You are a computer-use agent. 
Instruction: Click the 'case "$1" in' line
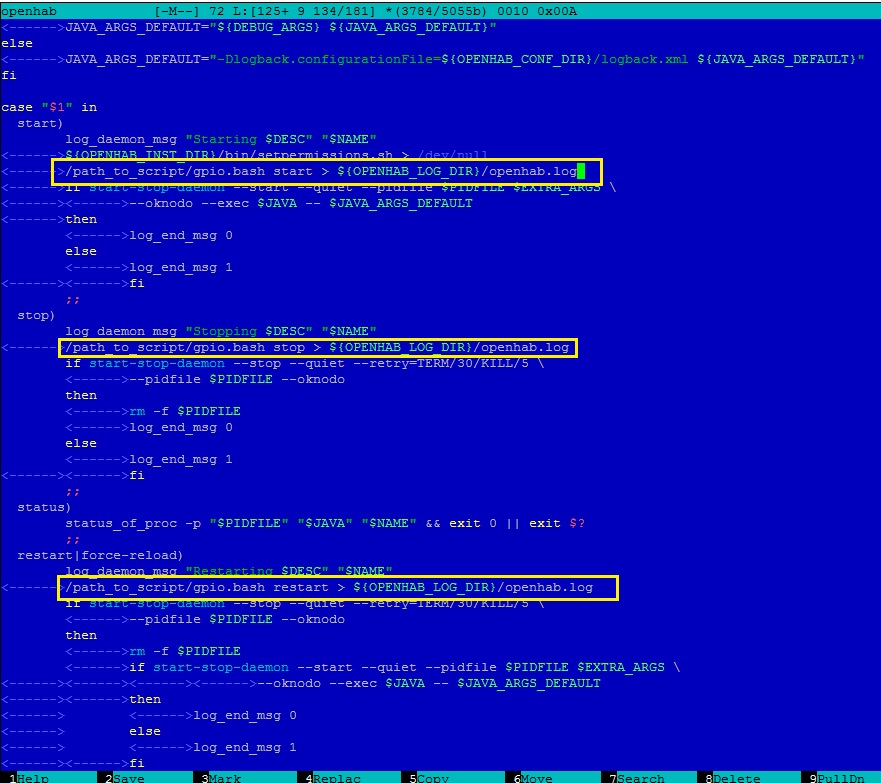pos(49,107)
